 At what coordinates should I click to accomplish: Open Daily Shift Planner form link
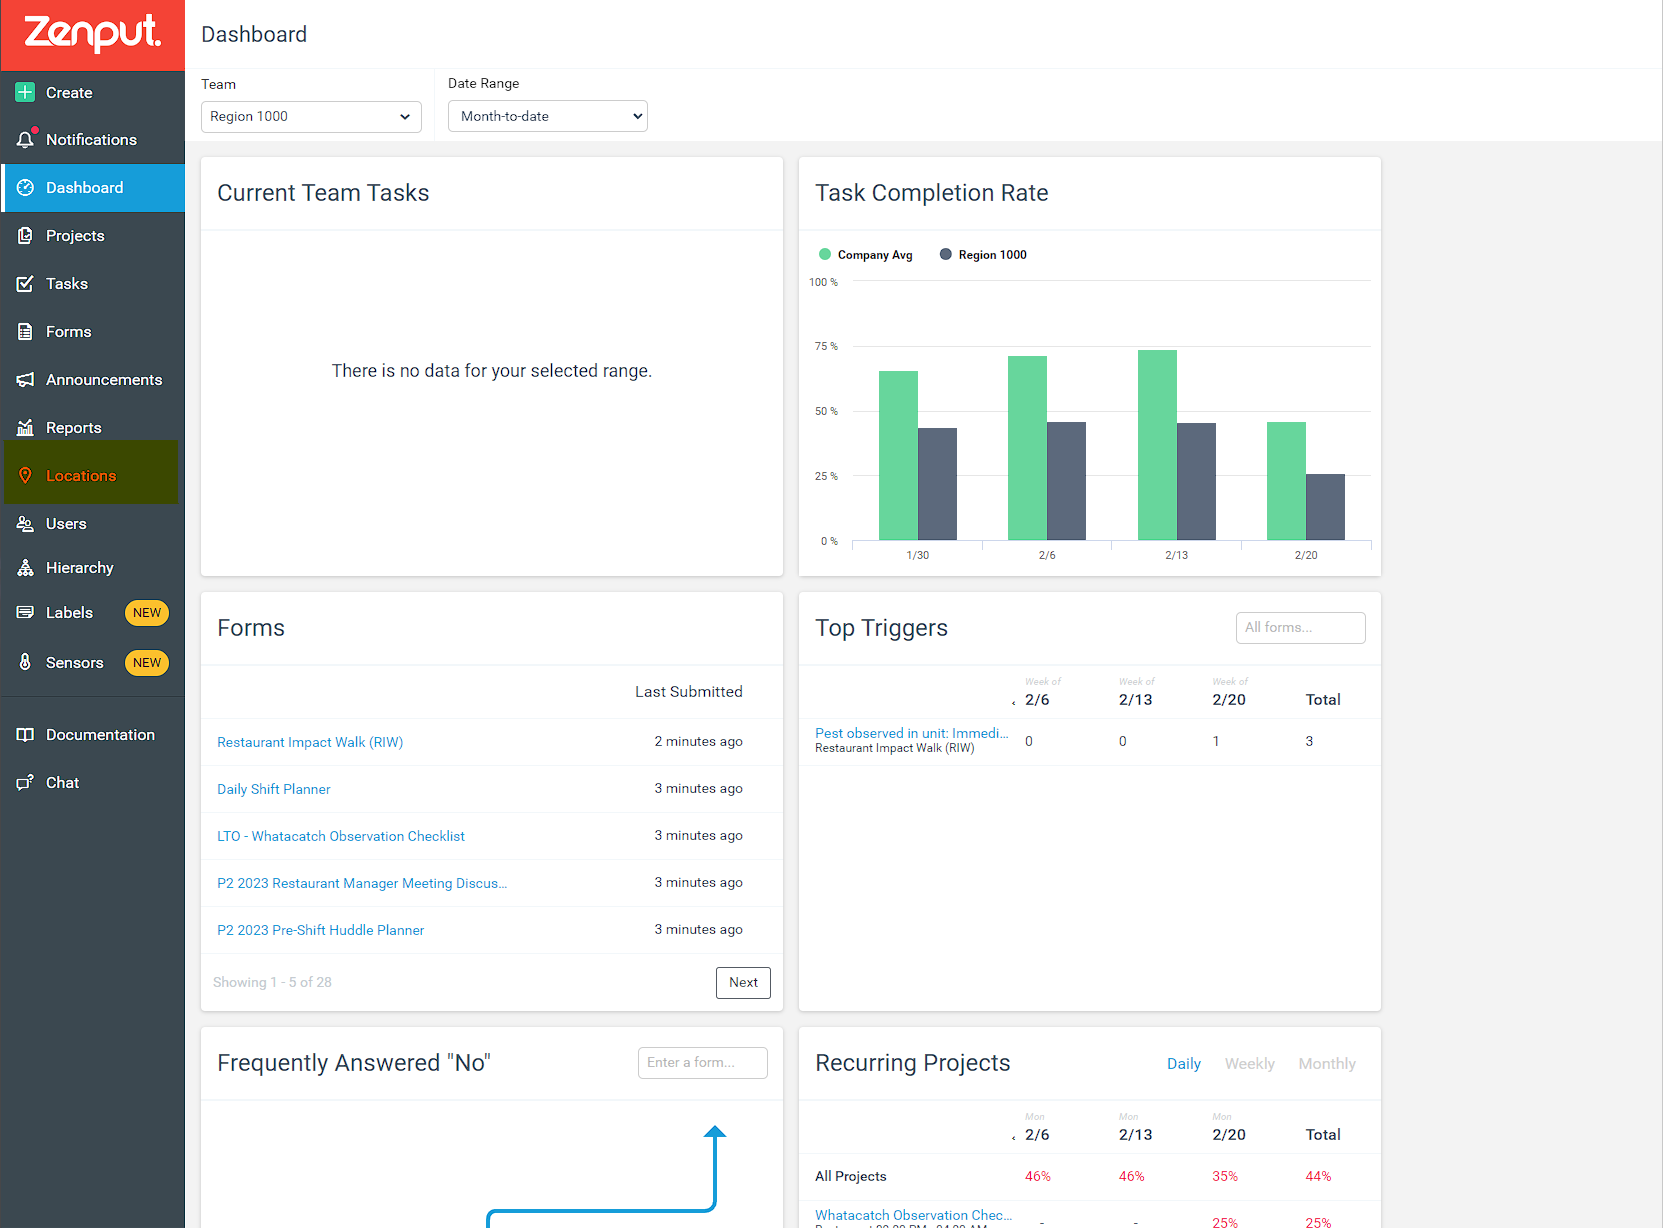tap(273, 789)
